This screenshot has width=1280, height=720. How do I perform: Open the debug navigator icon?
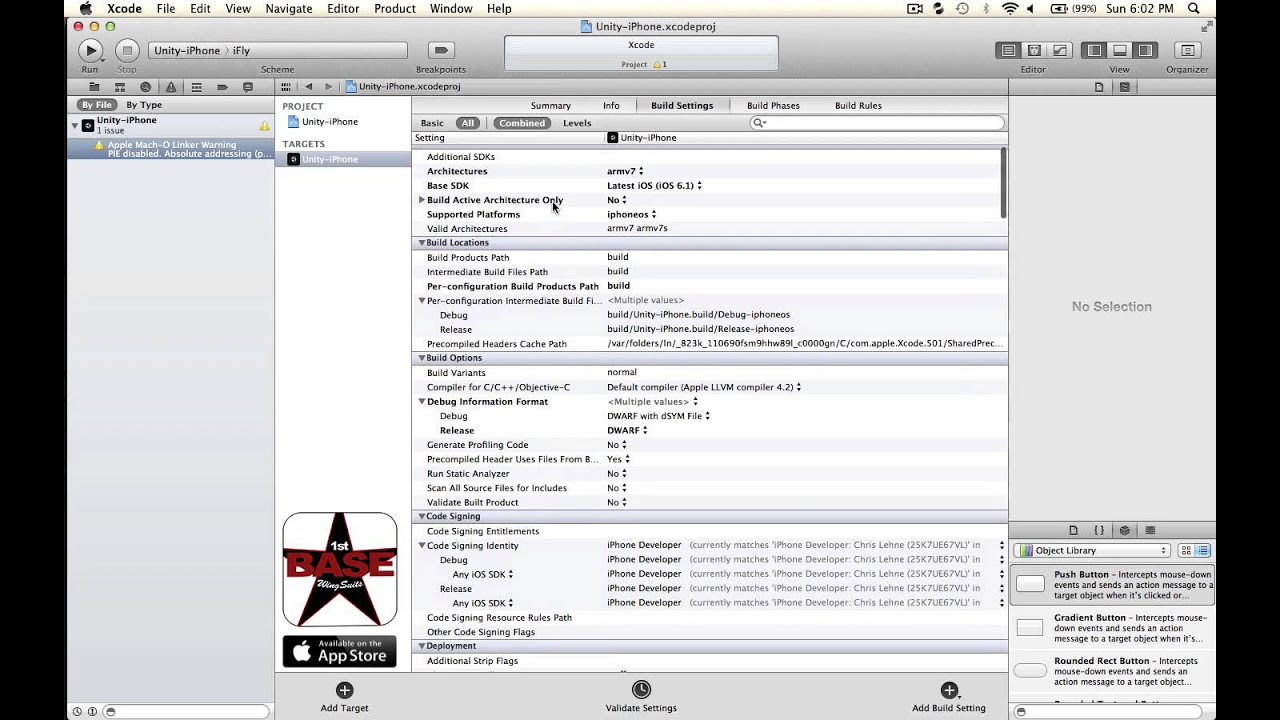[197, 87]
